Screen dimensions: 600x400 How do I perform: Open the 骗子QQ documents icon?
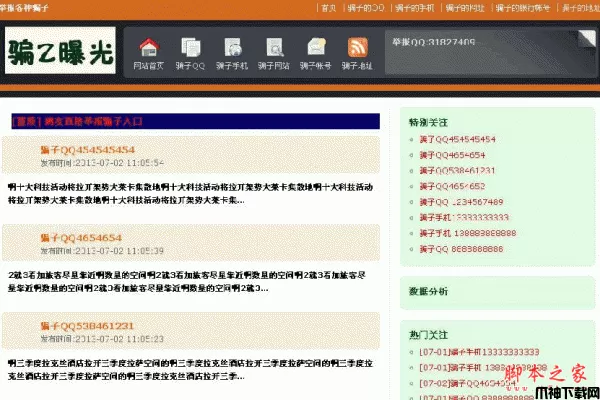(x=191, y=47)
